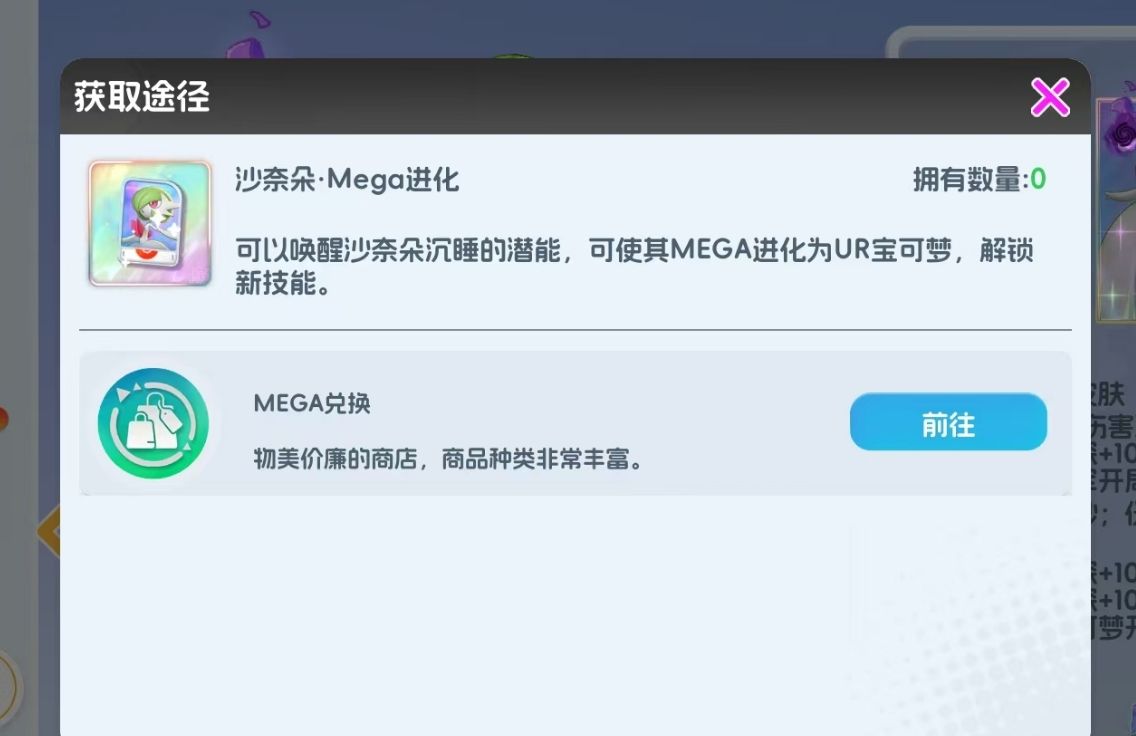Click the 获取途径 dialog title
Image resolution: width=1136 pixels, height=736 pixels.
[x=142, y=96]
